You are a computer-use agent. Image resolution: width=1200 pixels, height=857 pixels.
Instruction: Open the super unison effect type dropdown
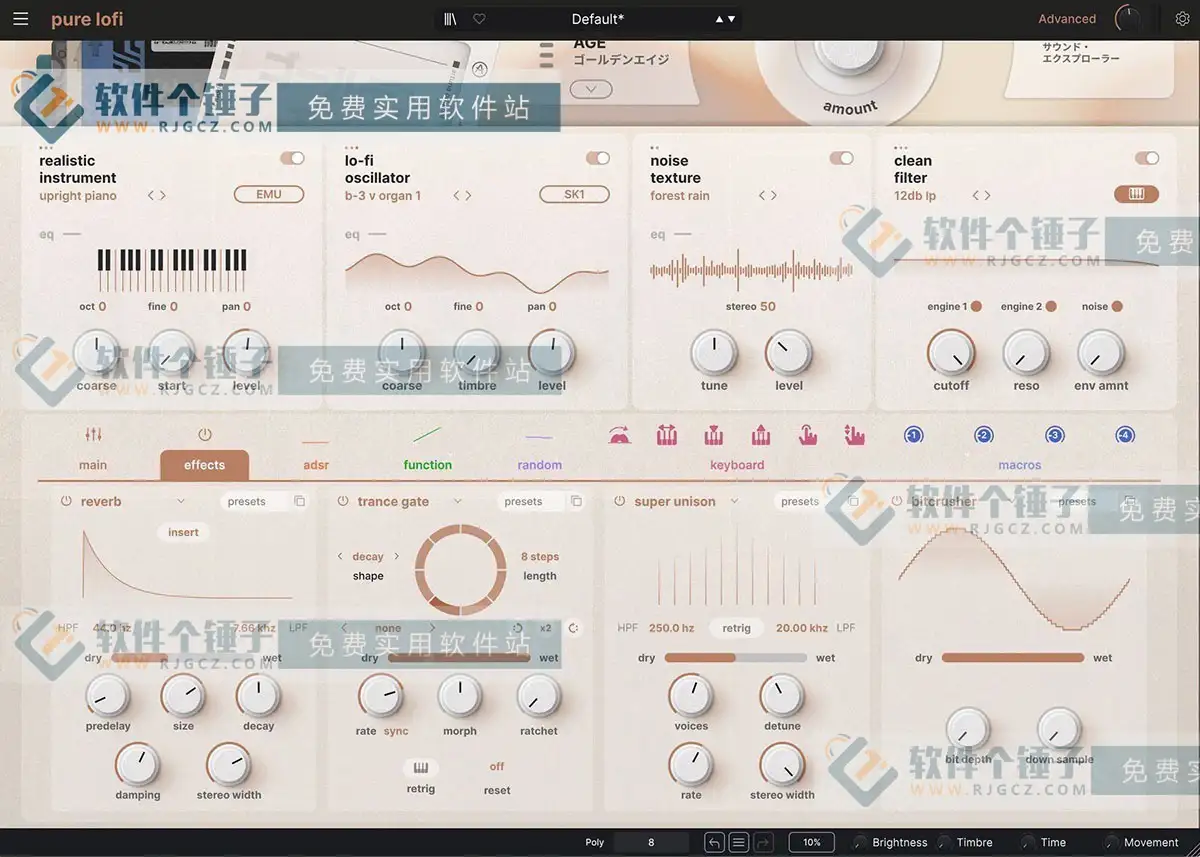[734, 501]
